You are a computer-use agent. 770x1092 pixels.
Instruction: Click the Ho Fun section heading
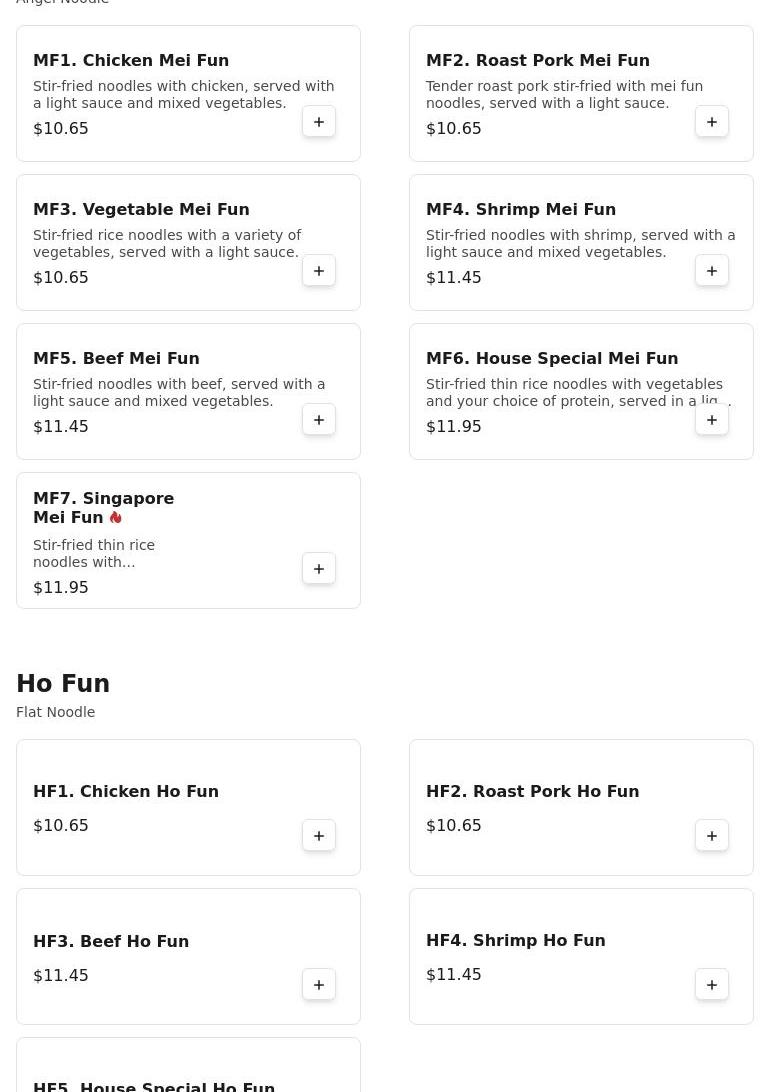63,684
